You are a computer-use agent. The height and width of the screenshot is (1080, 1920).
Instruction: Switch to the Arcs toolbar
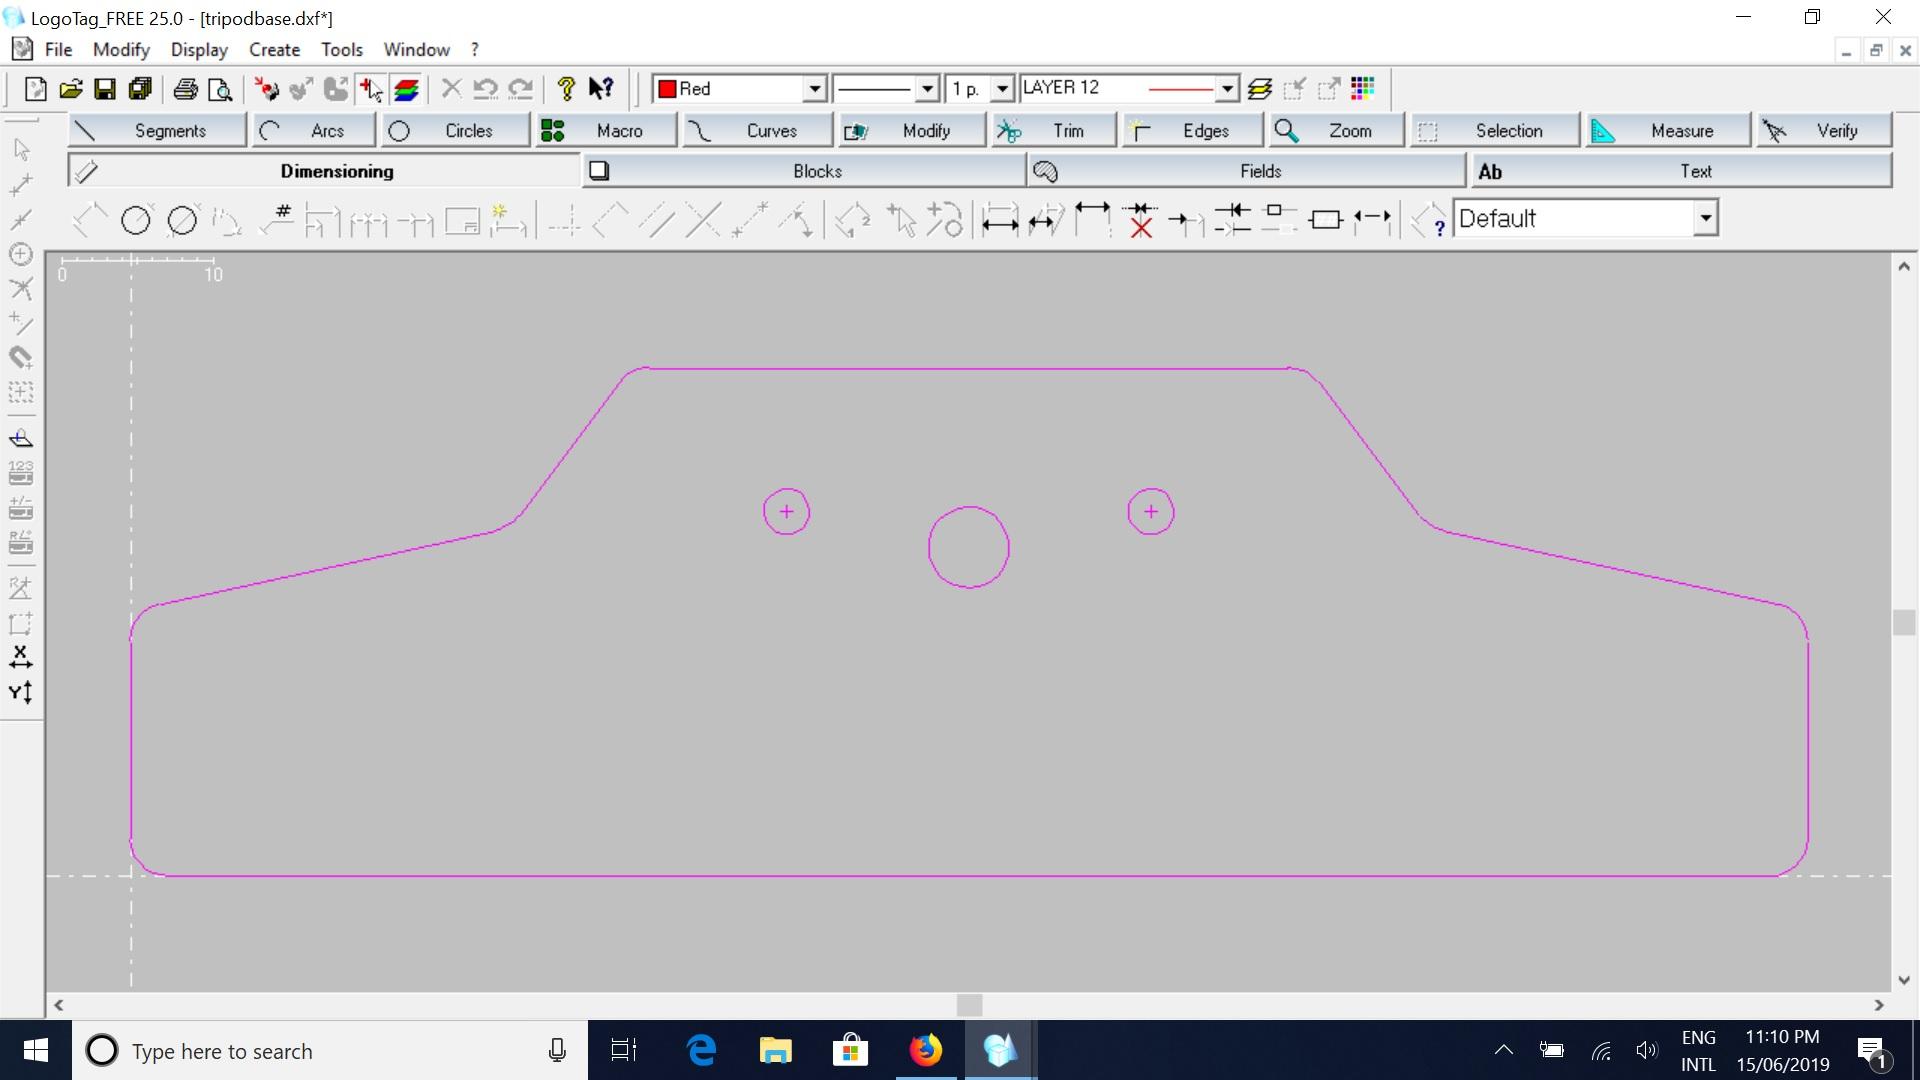[313, 131]
